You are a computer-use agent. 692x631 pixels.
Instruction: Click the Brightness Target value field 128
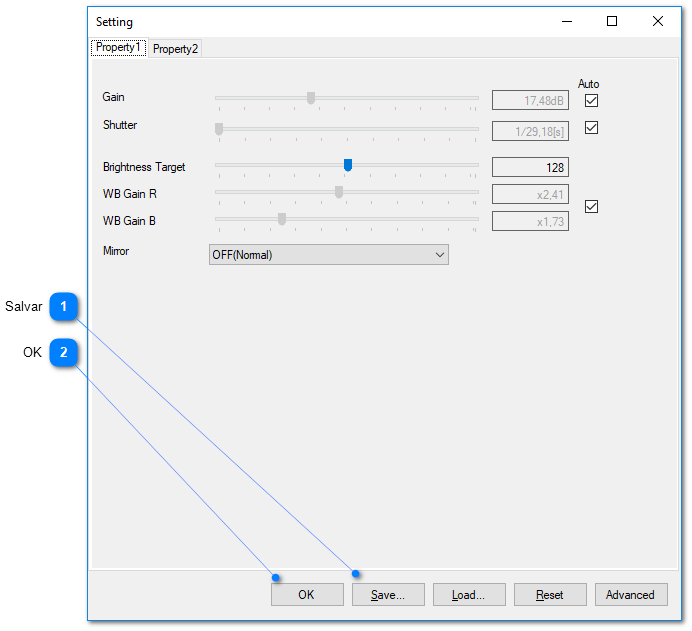[530, 167]
